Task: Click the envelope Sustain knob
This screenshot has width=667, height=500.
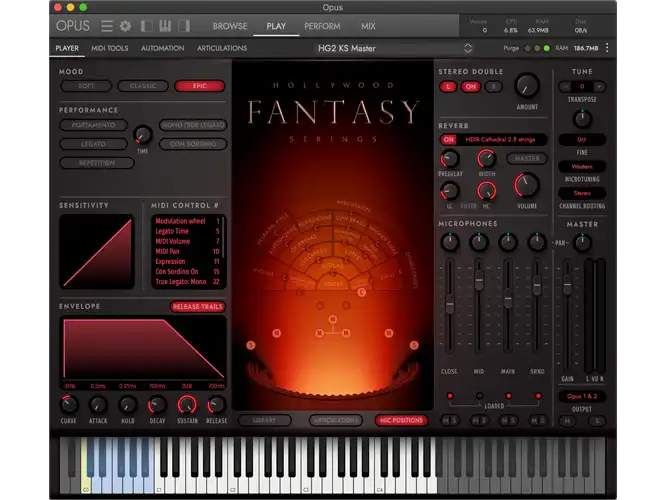Action: click(187, 405)
